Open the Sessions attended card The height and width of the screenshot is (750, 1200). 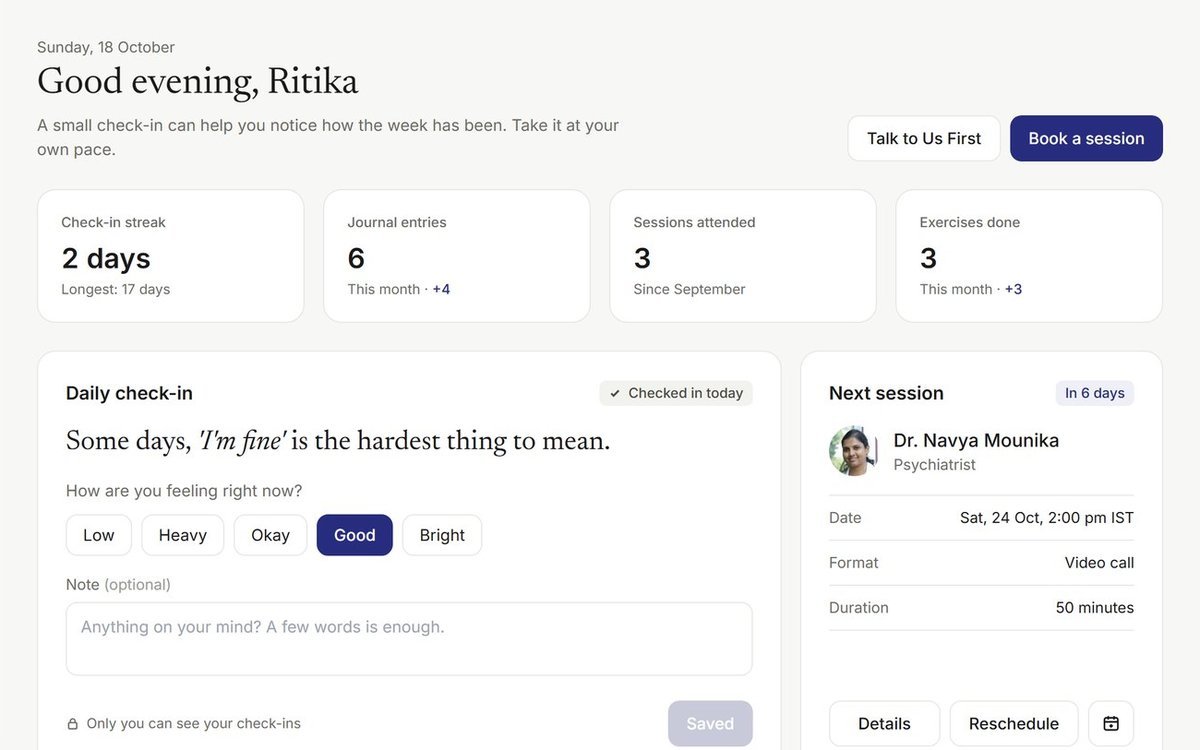743,256
